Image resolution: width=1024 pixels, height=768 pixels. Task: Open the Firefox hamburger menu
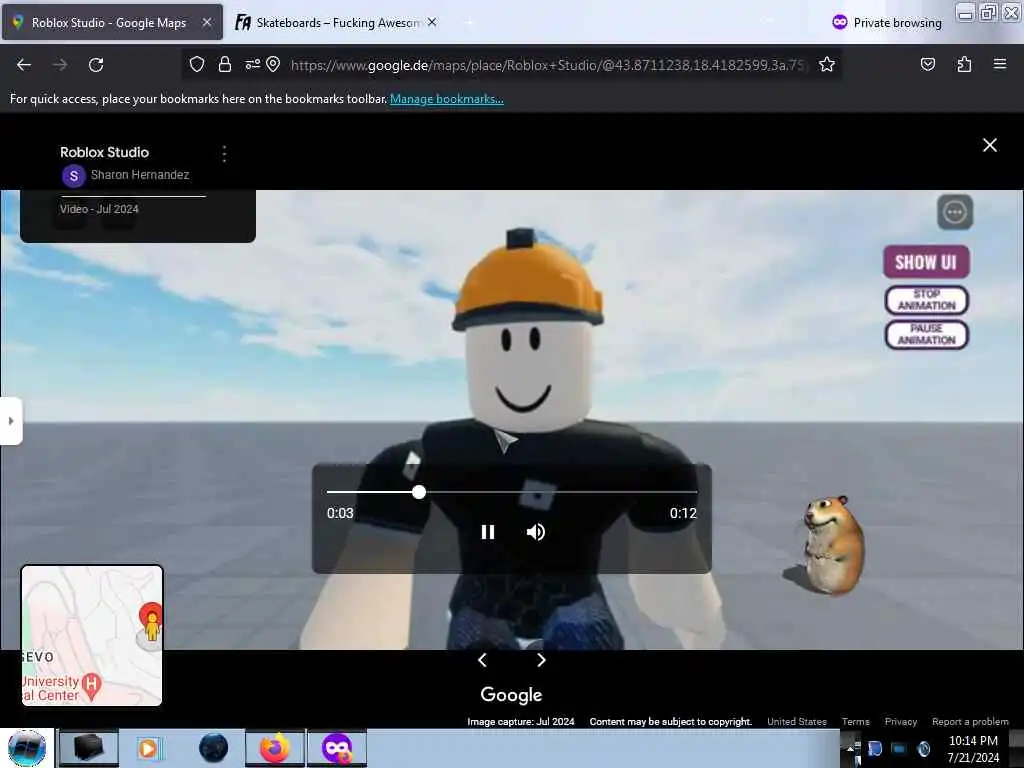point(999,64)
